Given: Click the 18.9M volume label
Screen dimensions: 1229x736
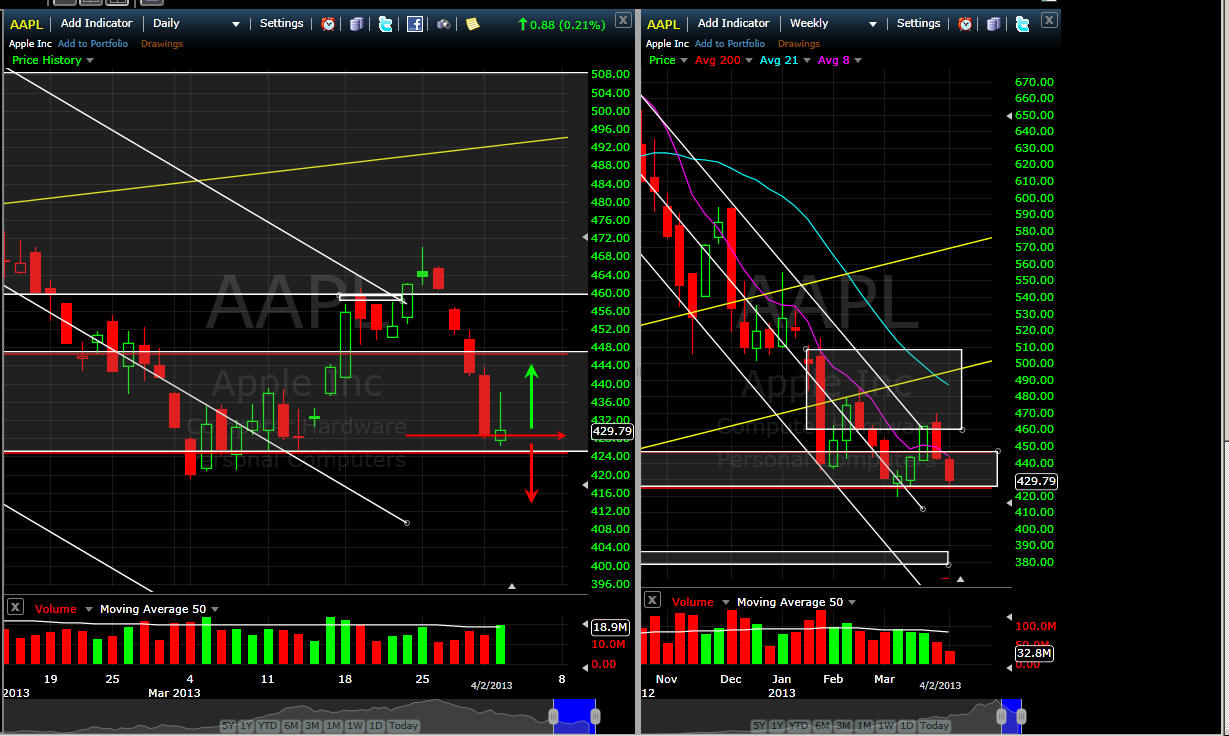Looking at the screenshot, I should (610, 627).
